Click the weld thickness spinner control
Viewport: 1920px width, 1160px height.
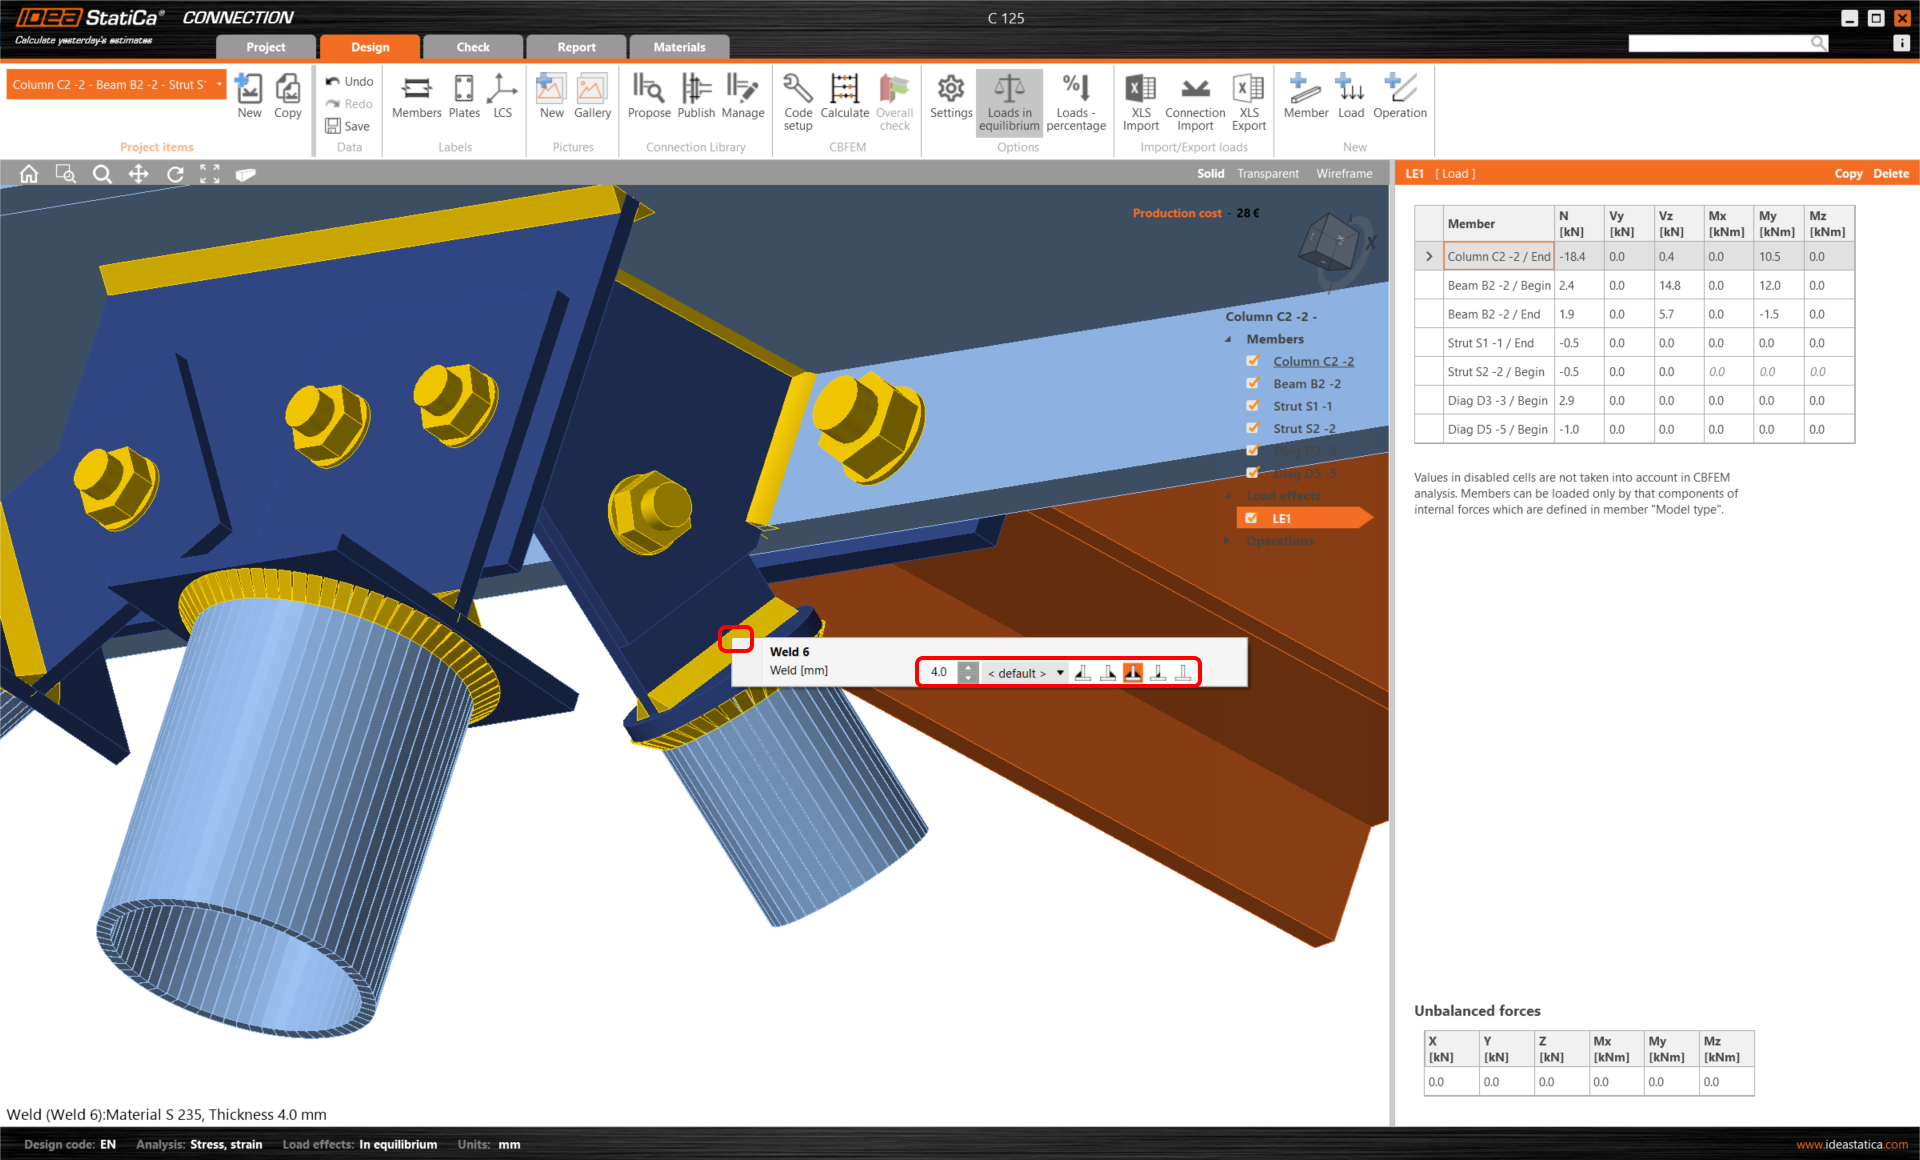click(x=968, y=672)
